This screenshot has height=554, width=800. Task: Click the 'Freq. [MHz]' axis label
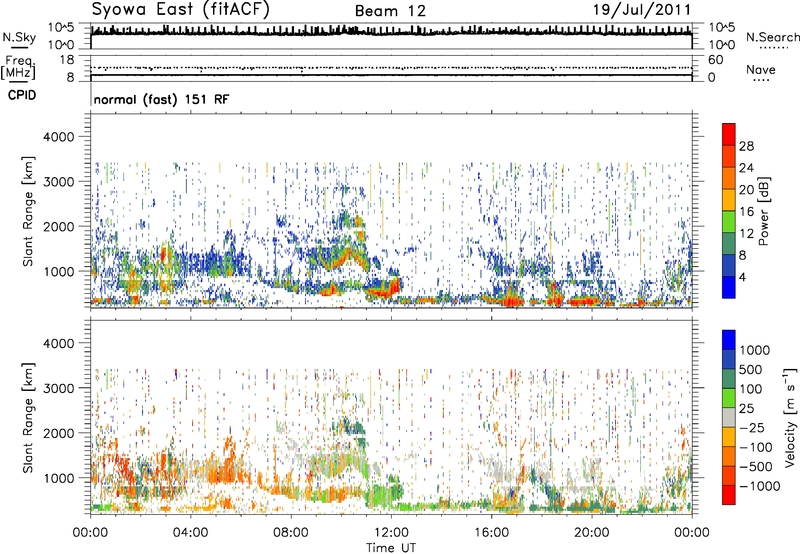(x=18, y=67)
